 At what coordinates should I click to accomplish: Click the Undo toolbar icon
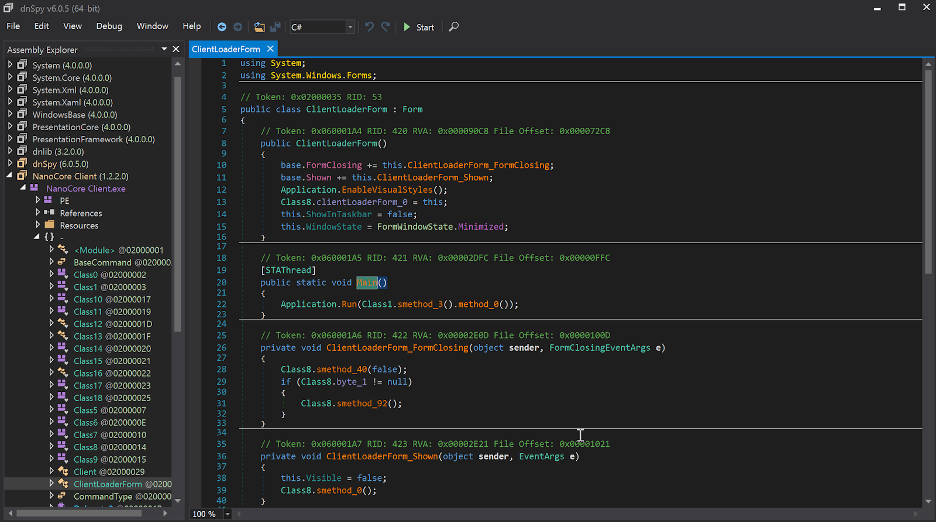point(369,27)
